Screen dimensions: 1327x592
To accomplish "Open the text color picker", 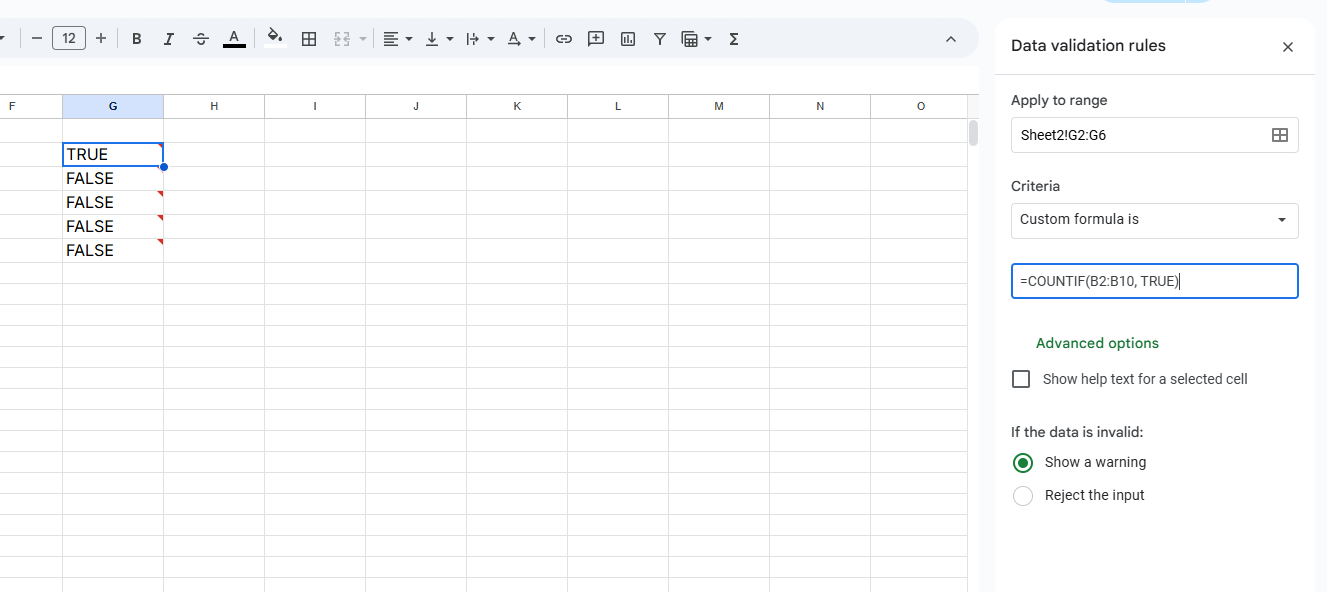I will (234, 39).
